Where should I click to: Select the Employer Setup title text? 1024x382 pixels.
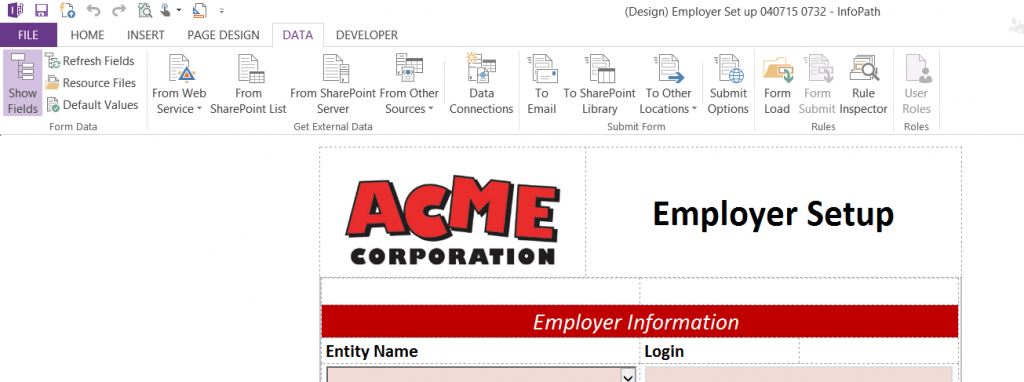point(773,214)
